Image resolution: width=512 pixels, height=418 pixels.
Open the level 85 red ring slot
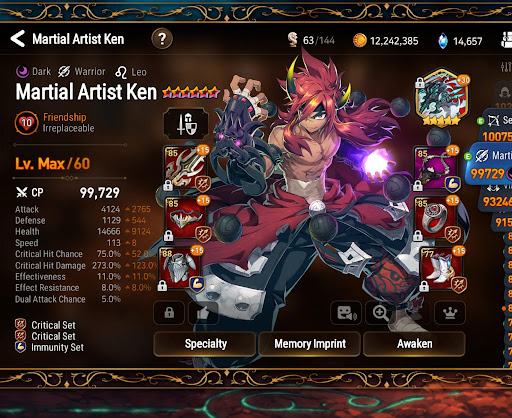(x=436, y=218)
